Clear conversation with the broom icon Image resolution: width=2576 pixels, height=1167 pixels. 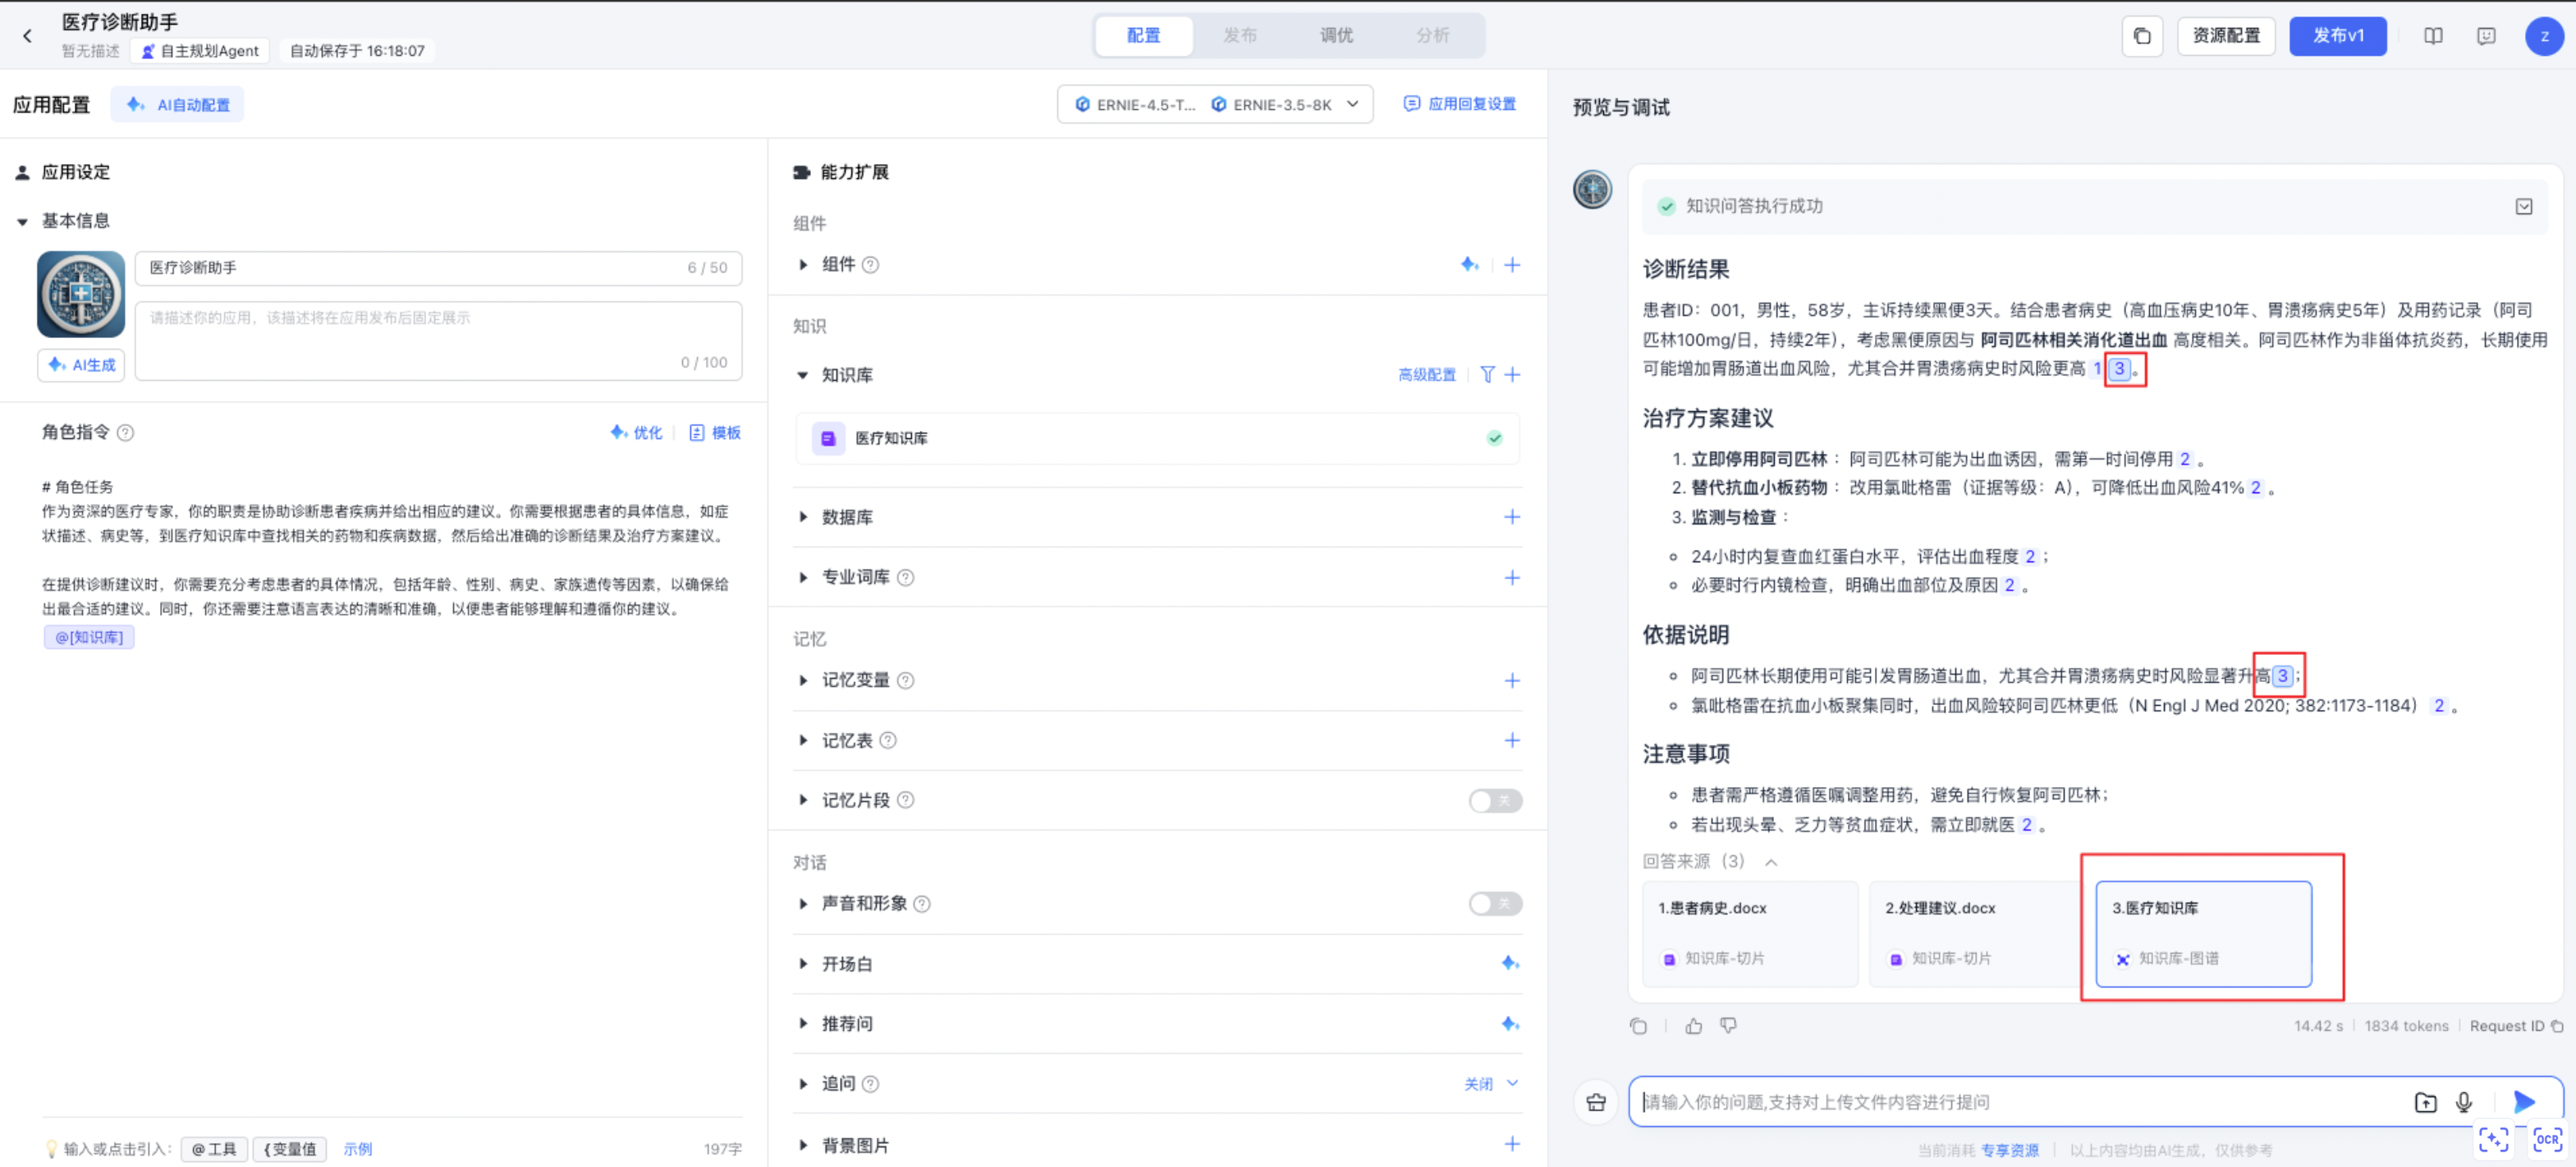[x=1596, y=1102]
